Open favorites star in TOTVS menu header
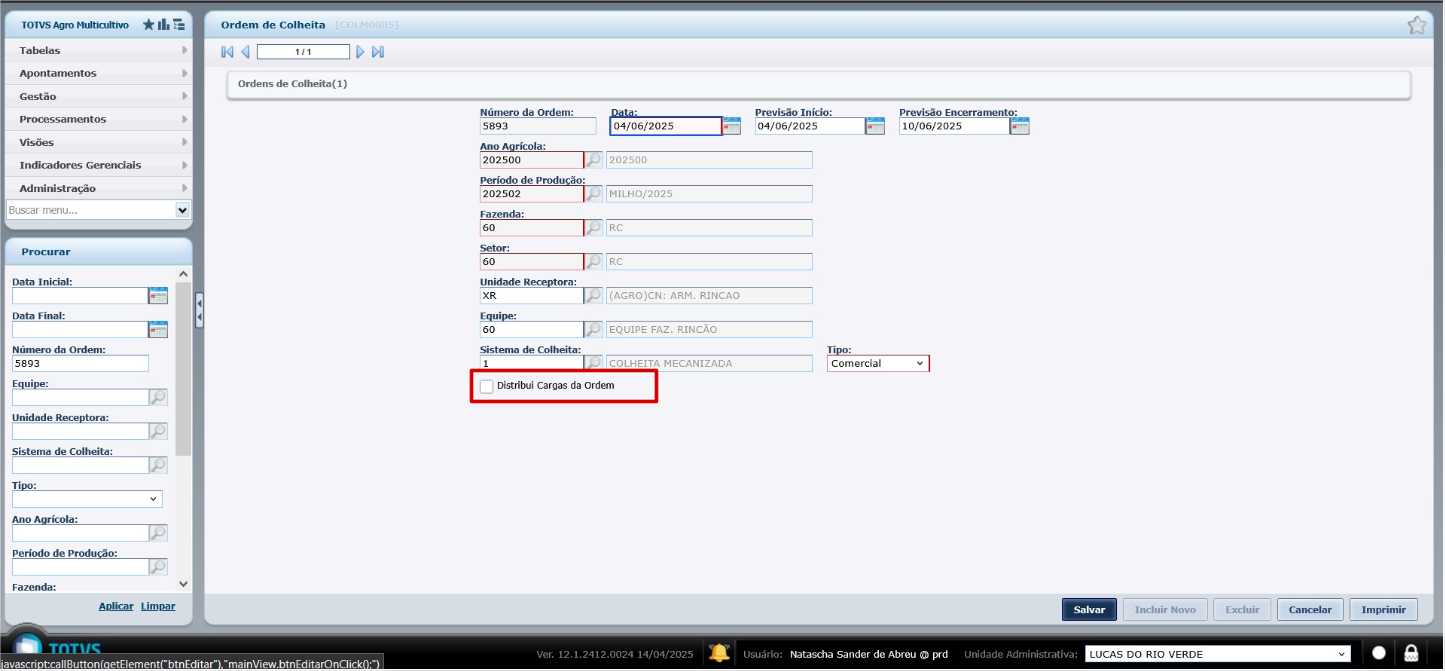Image resolution: width=1445 pixels, height=671 pixels. [x=149, y=24]
